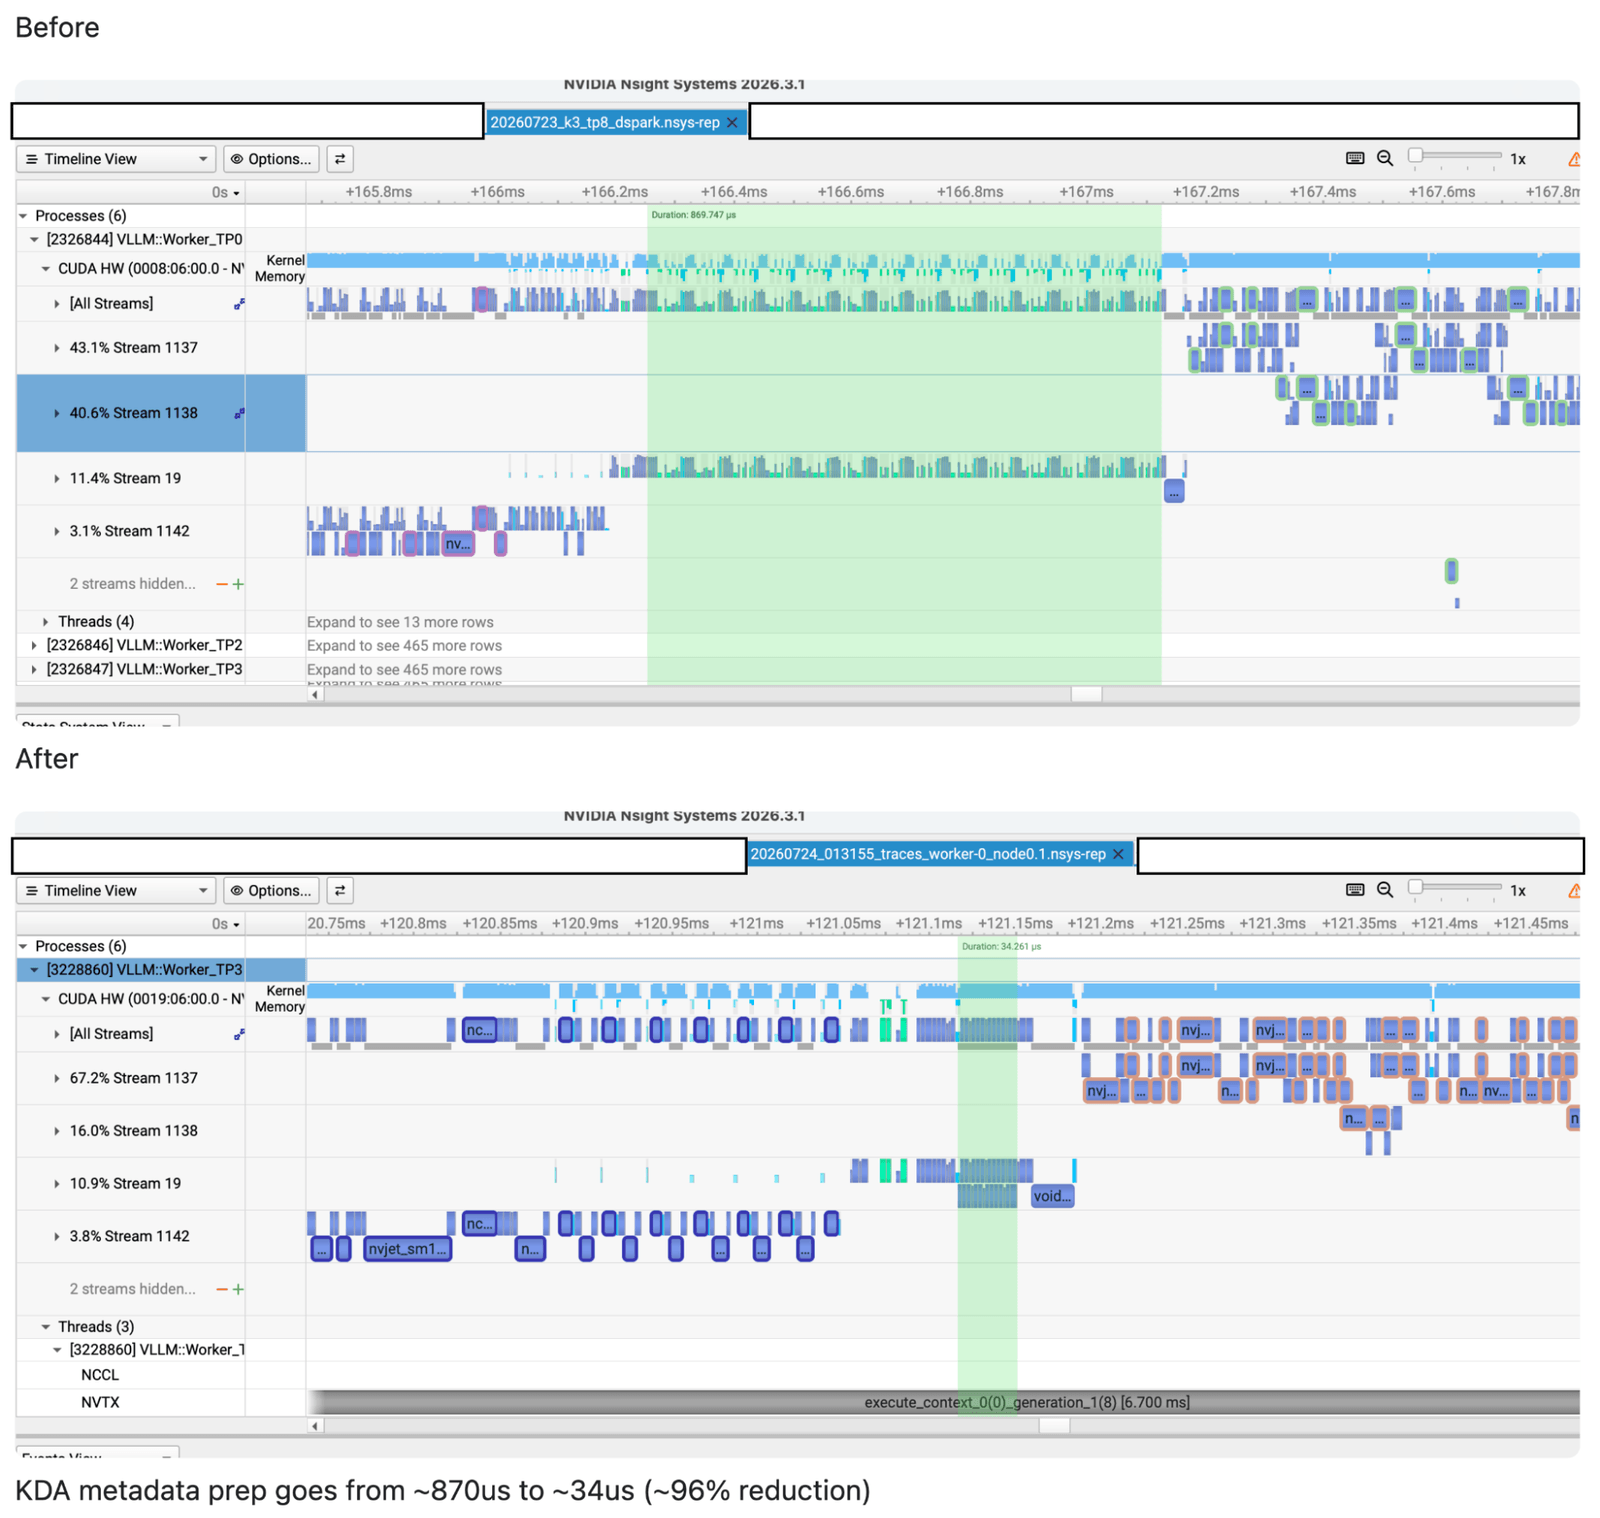This screenshot has height=1518, width=1600.
Task: Open the 0s time dropdown in Before window
Action: 225,192
